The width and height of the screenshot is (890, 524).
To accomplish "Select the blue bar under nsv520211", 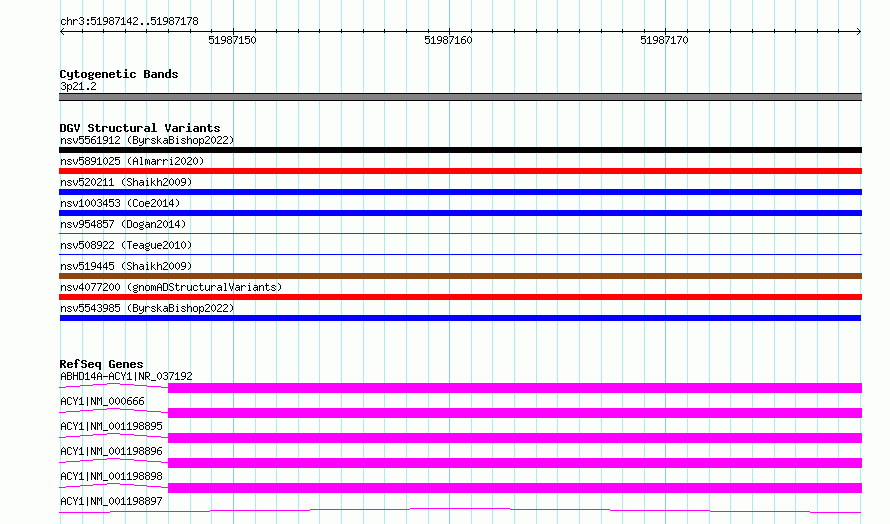I will 460,192.
